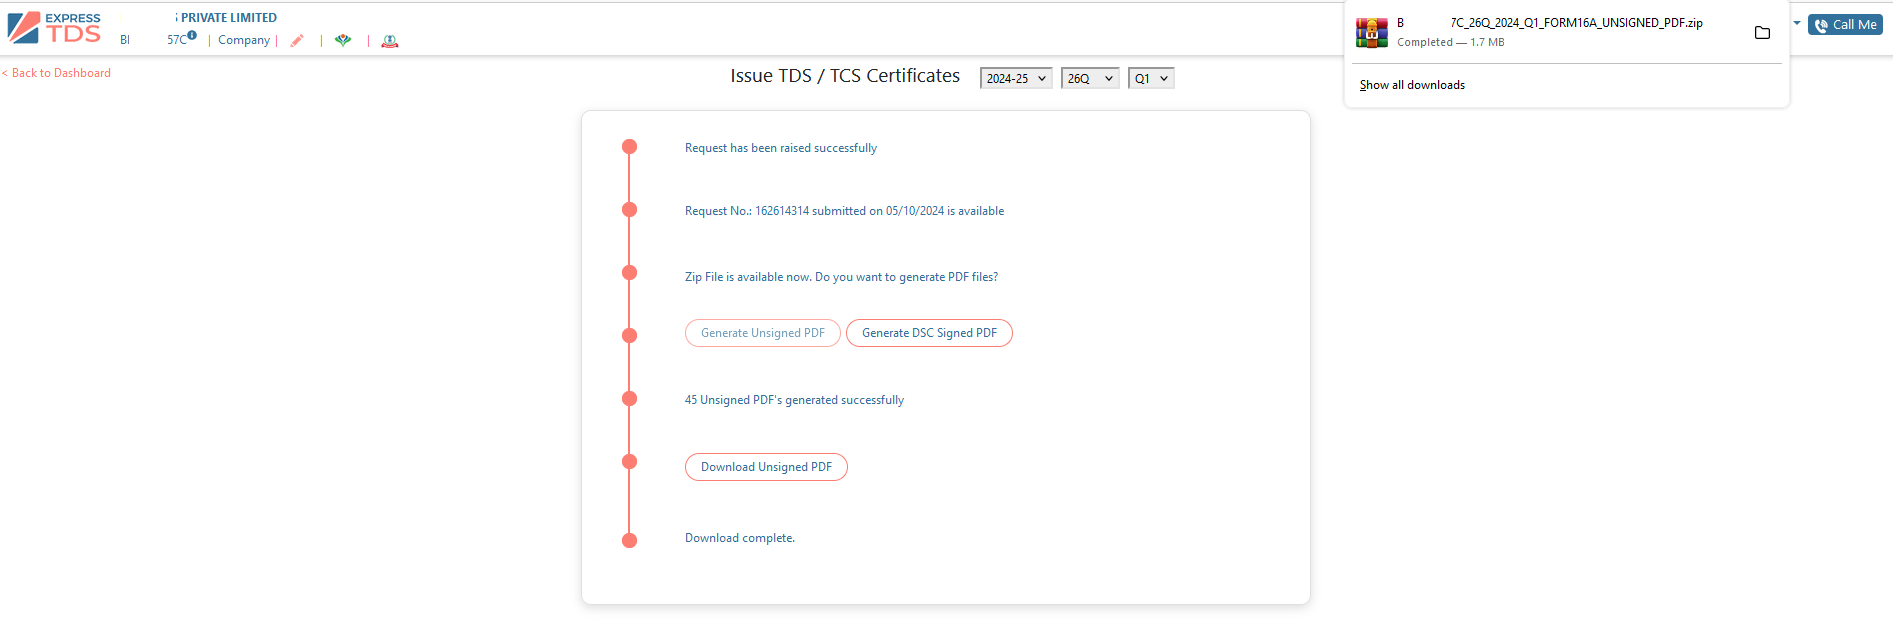Click Generate Unsigned PDF button

pyautogui.click(x=763, y=333)
